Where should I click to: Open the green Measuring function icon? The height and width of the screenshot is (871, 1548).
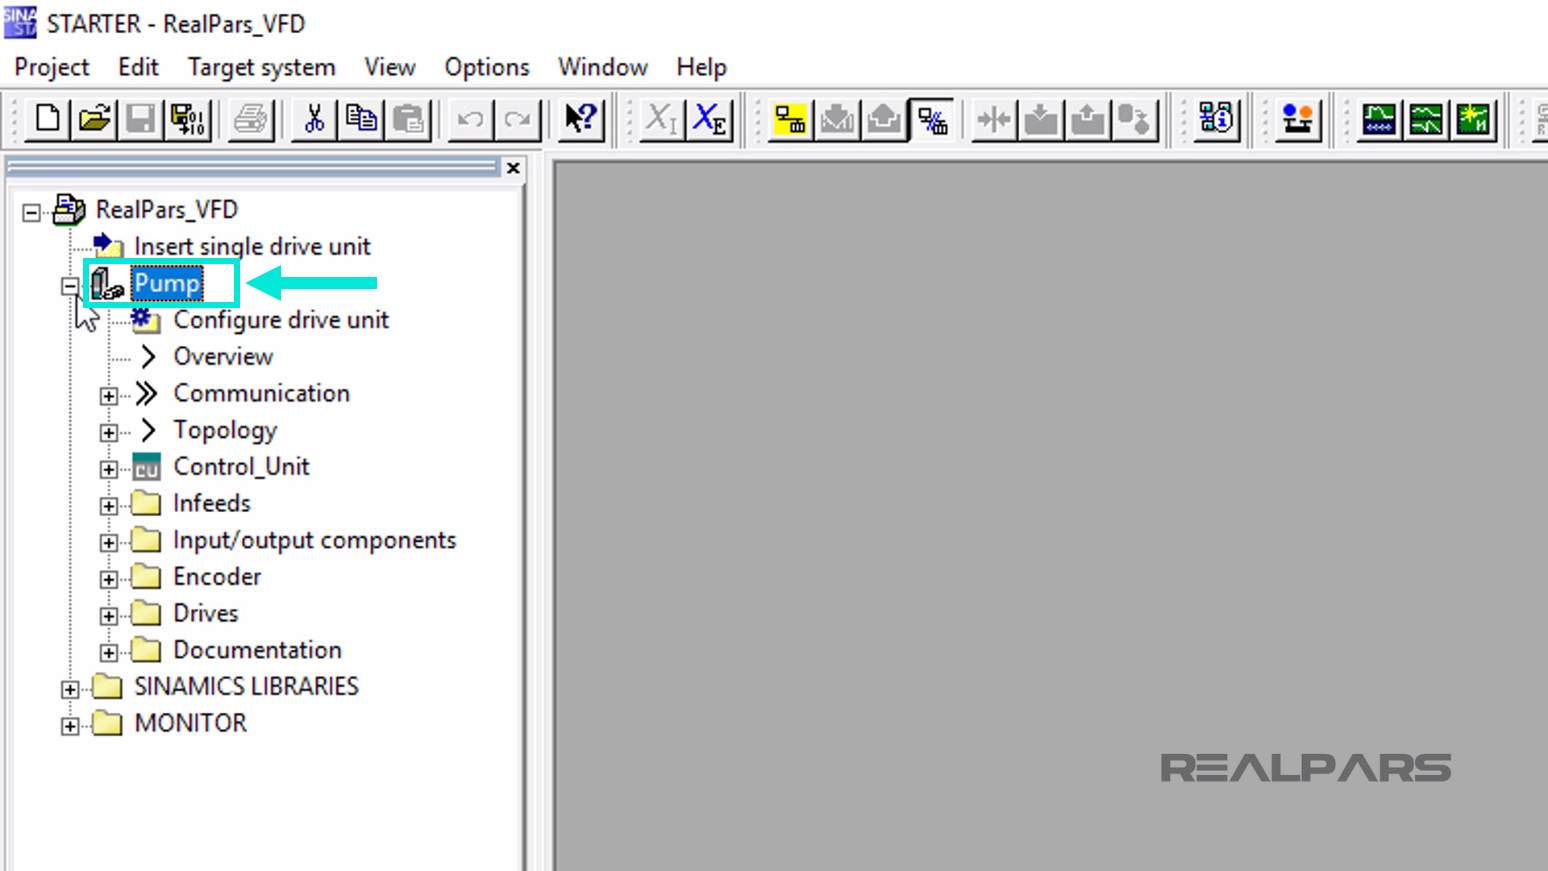pyautogui.click(x=1473, y=119)
